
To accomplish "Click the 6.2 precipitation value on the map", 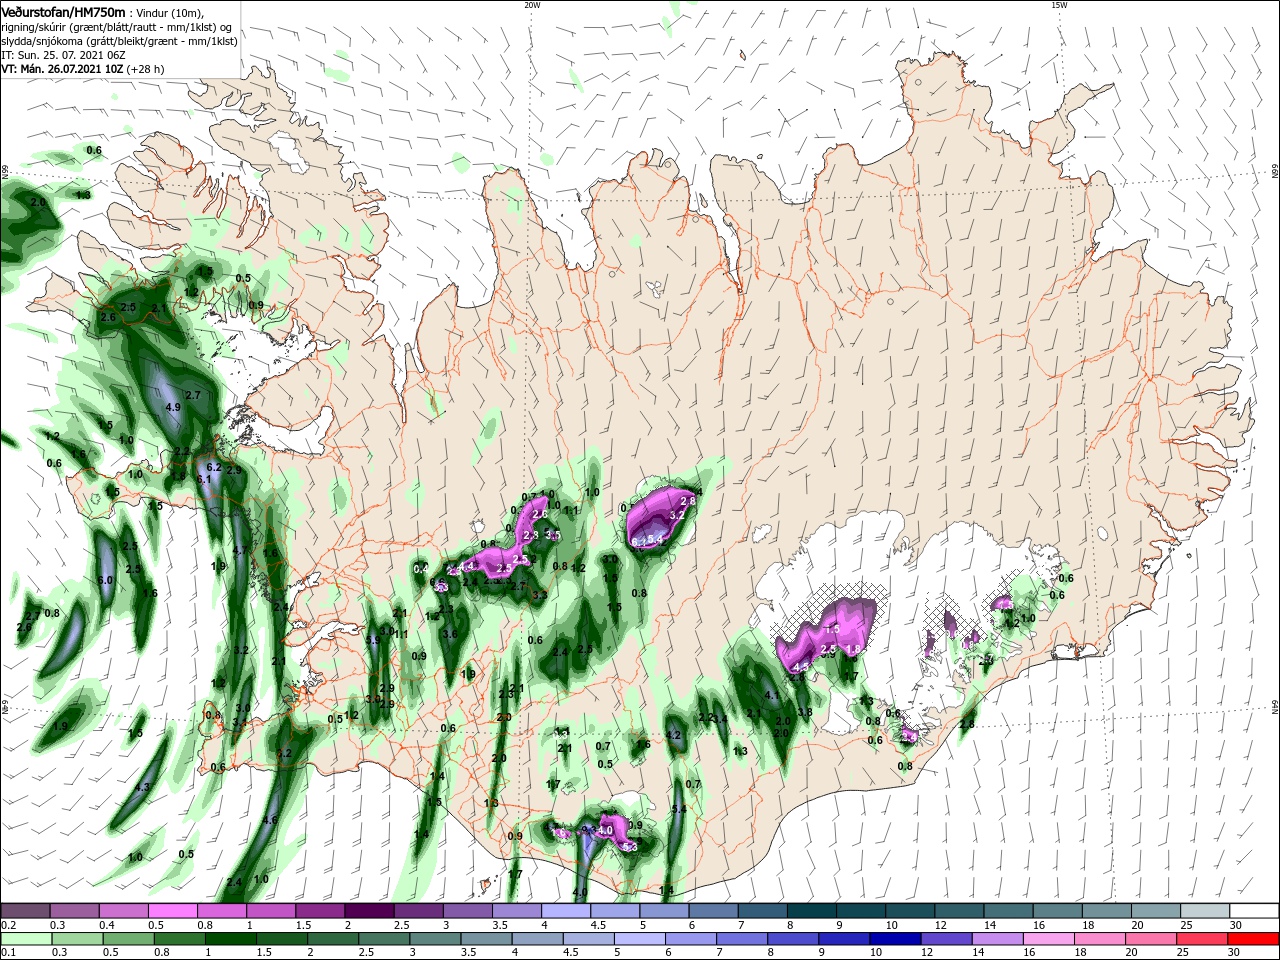I will coord(213,467).
